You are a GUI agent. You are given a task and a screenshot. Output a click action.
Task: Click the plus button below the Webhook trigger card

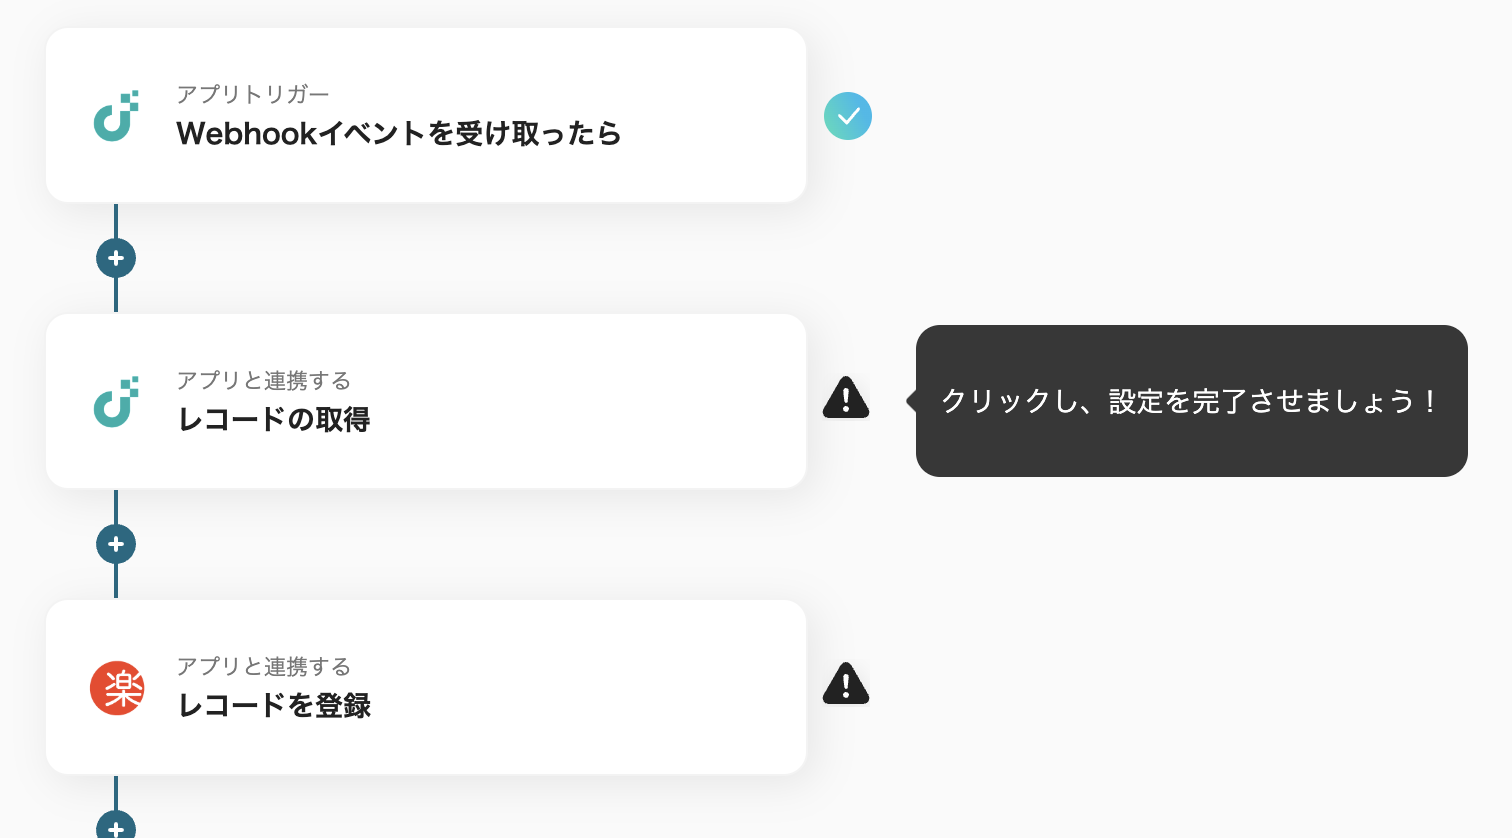tap(116, 258)
